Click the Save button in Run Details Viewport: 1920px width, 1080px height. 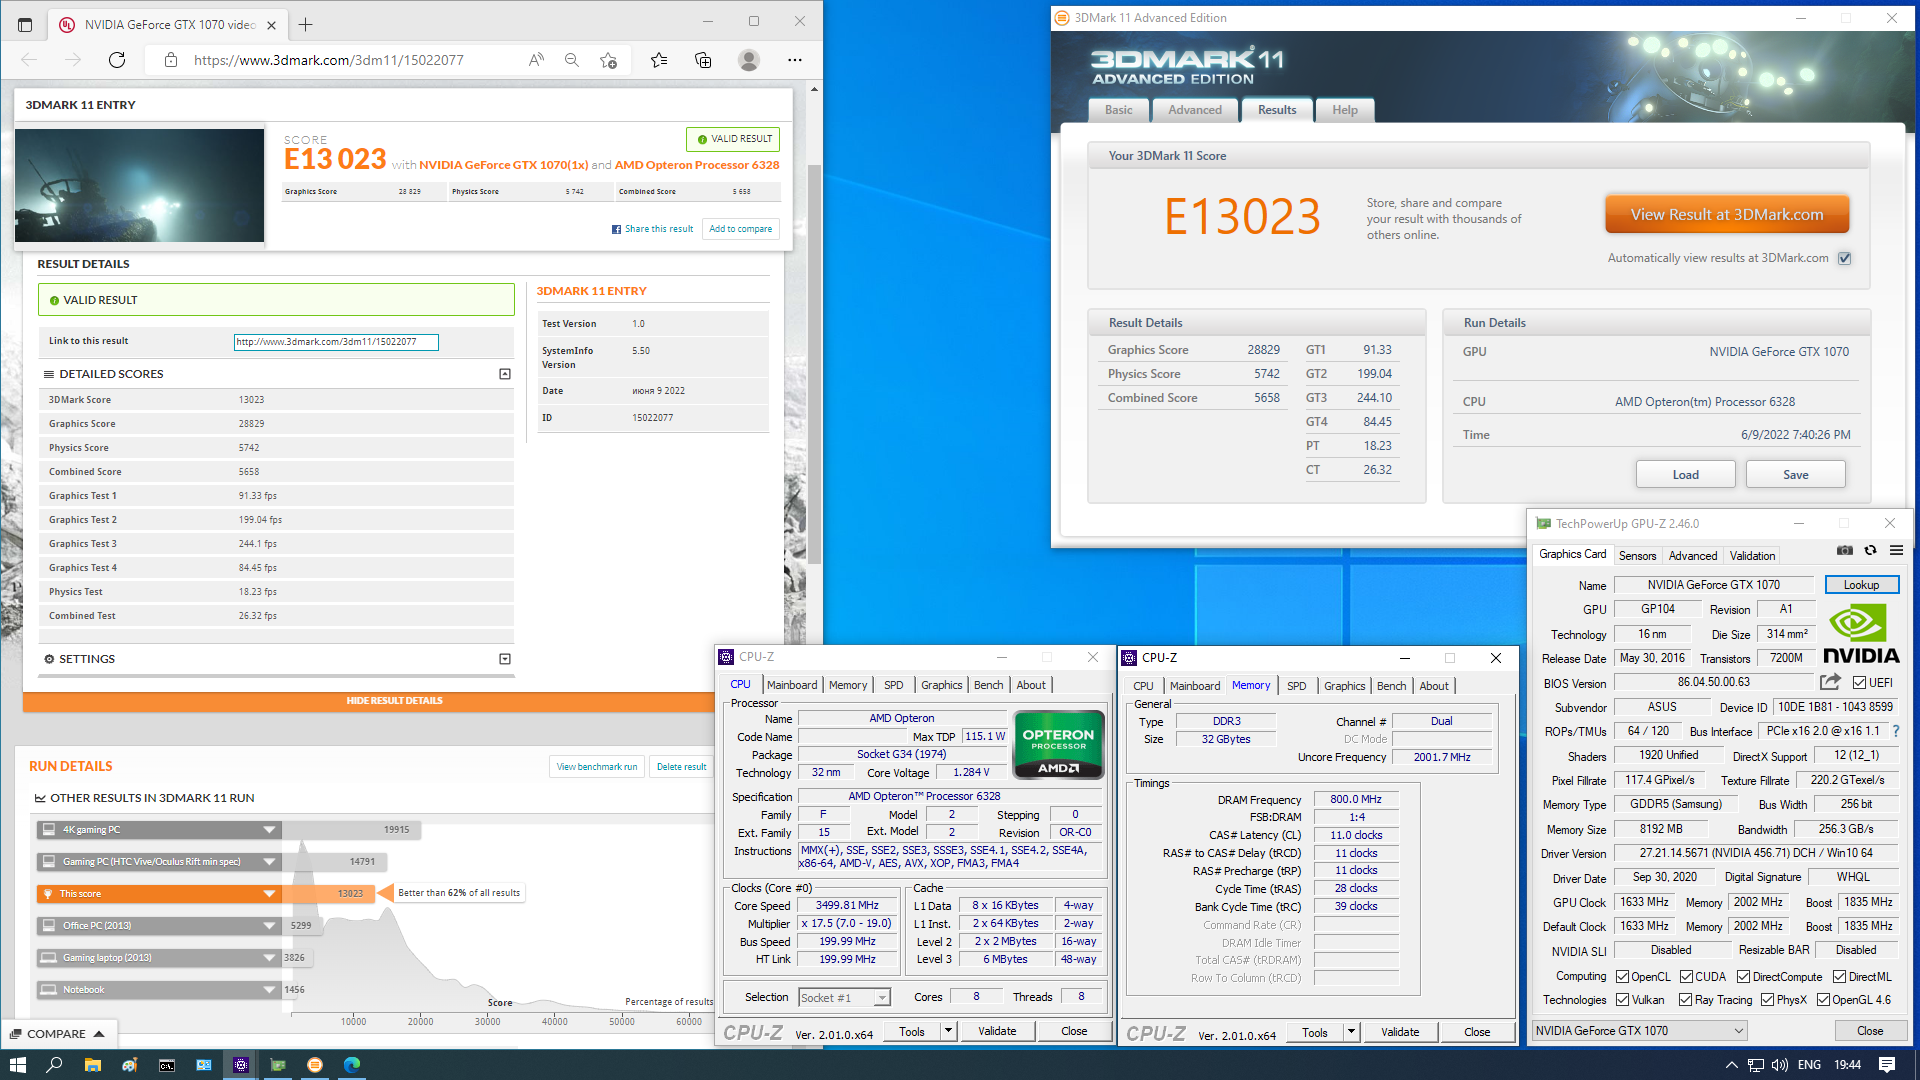pos(1795,475)
